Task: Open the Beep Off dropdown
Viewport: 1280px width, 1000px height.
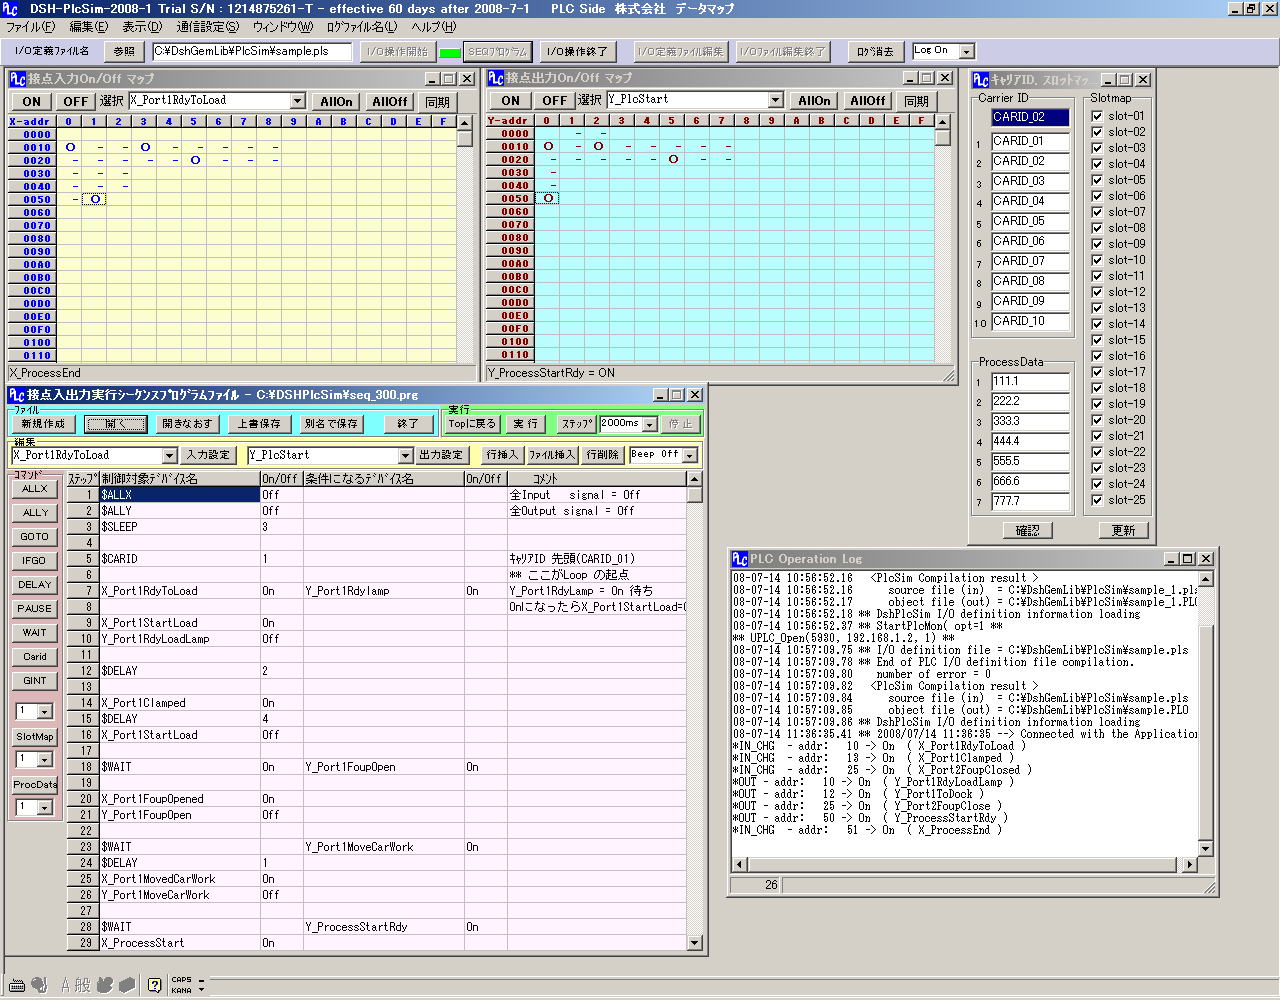Action: (x=689, y=456)
